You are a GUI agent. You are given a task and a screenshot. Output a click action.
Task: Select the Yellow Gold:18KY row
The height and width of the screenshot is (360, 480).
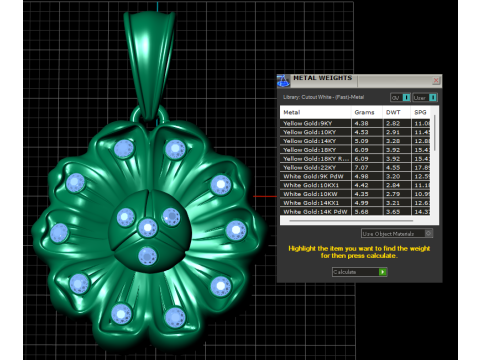pos(355,150)
